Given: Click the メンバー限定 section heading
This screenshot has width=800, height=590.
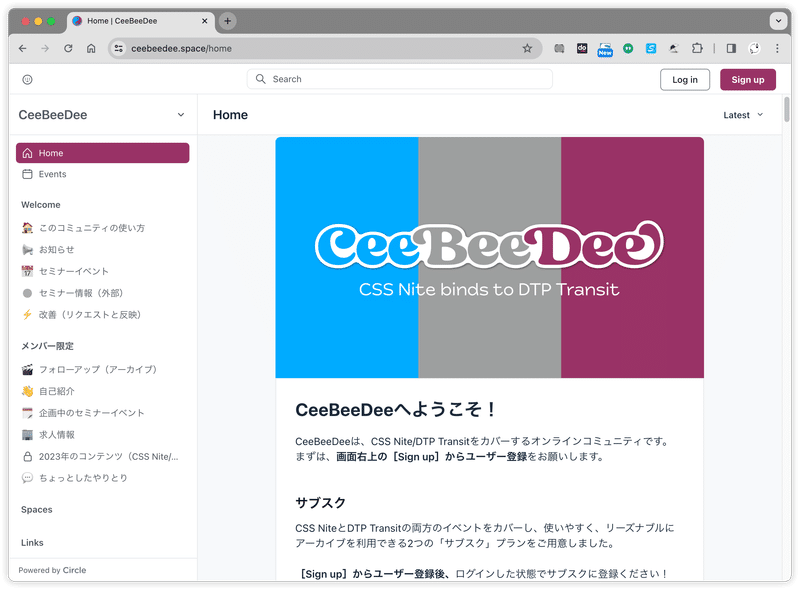Looking at the screenshot, I should click(x=47, y=346).
